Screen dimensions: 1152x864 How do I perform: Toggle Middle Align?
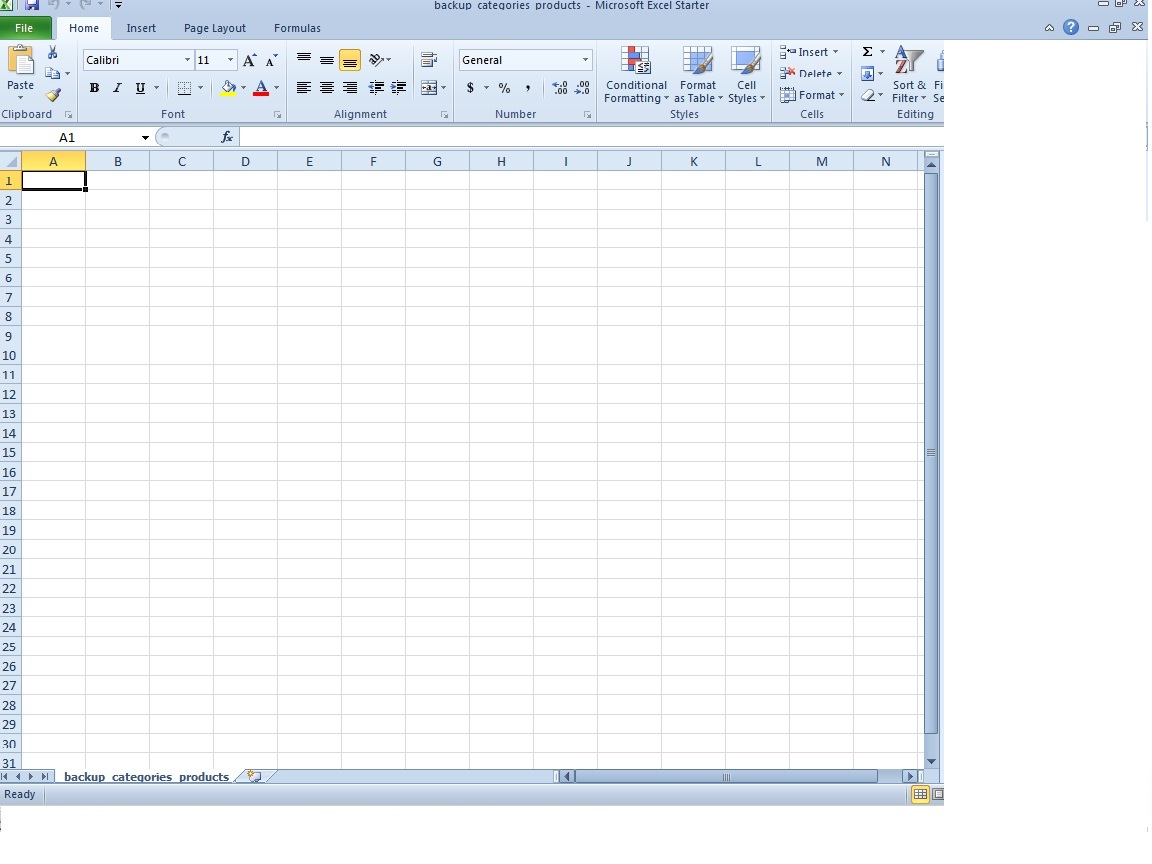326,60
